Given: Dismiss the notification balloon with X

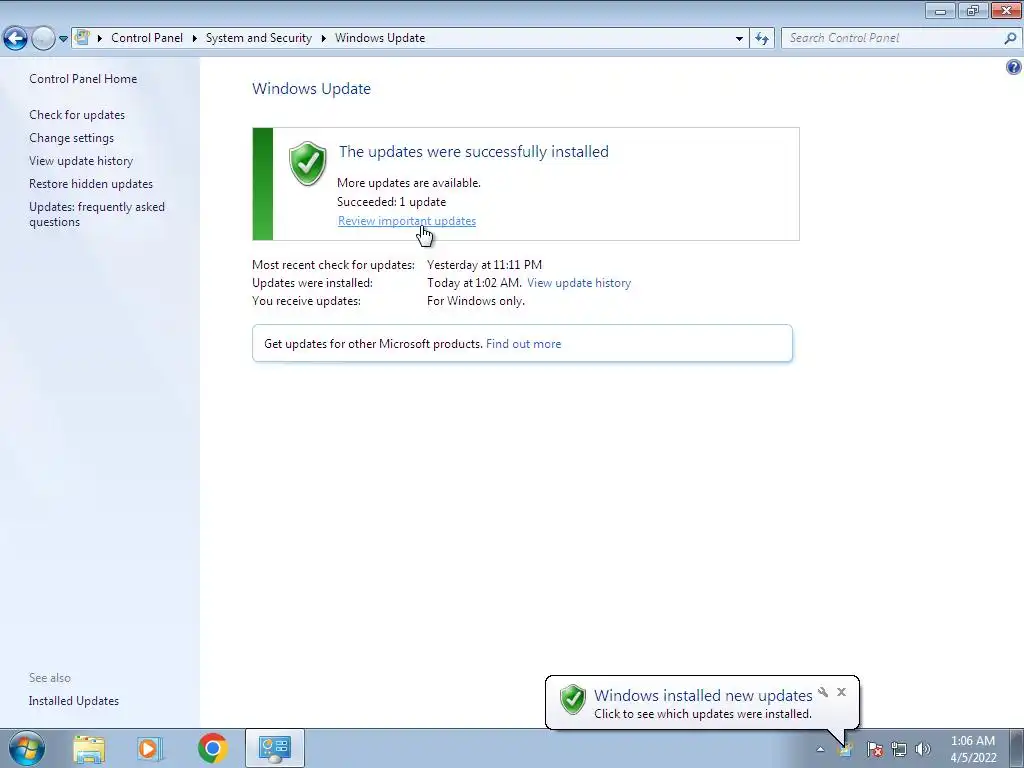Looking at the screenshot, I should pos(841,692).
